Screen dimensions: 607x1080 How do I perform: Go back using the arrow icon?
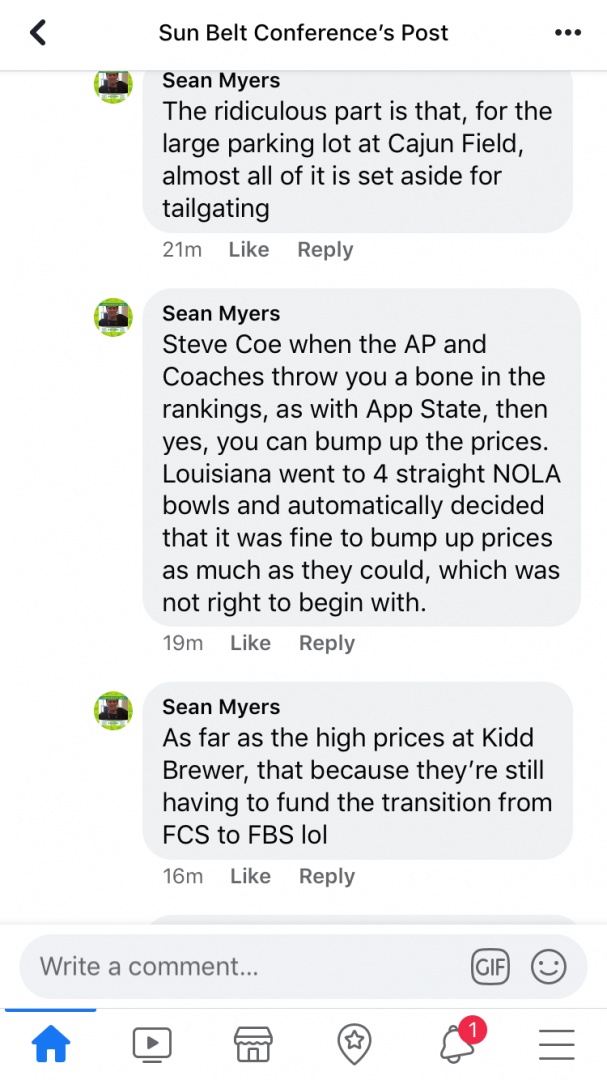pos(38,33)
